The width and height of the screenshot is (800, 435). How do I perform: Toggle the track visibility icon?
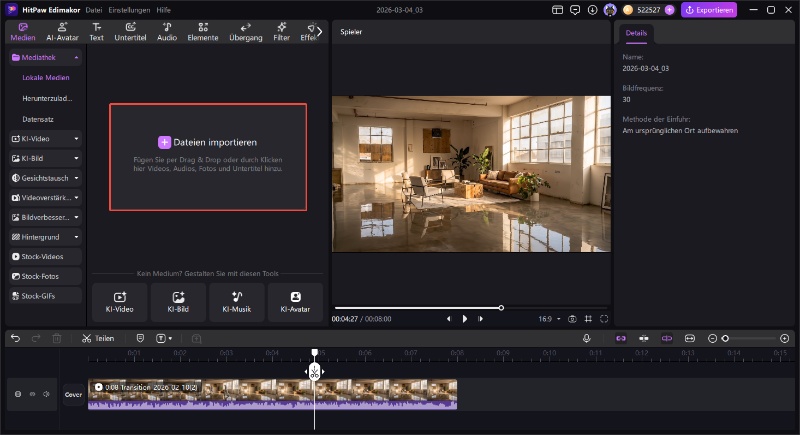[x=32, y=394]
